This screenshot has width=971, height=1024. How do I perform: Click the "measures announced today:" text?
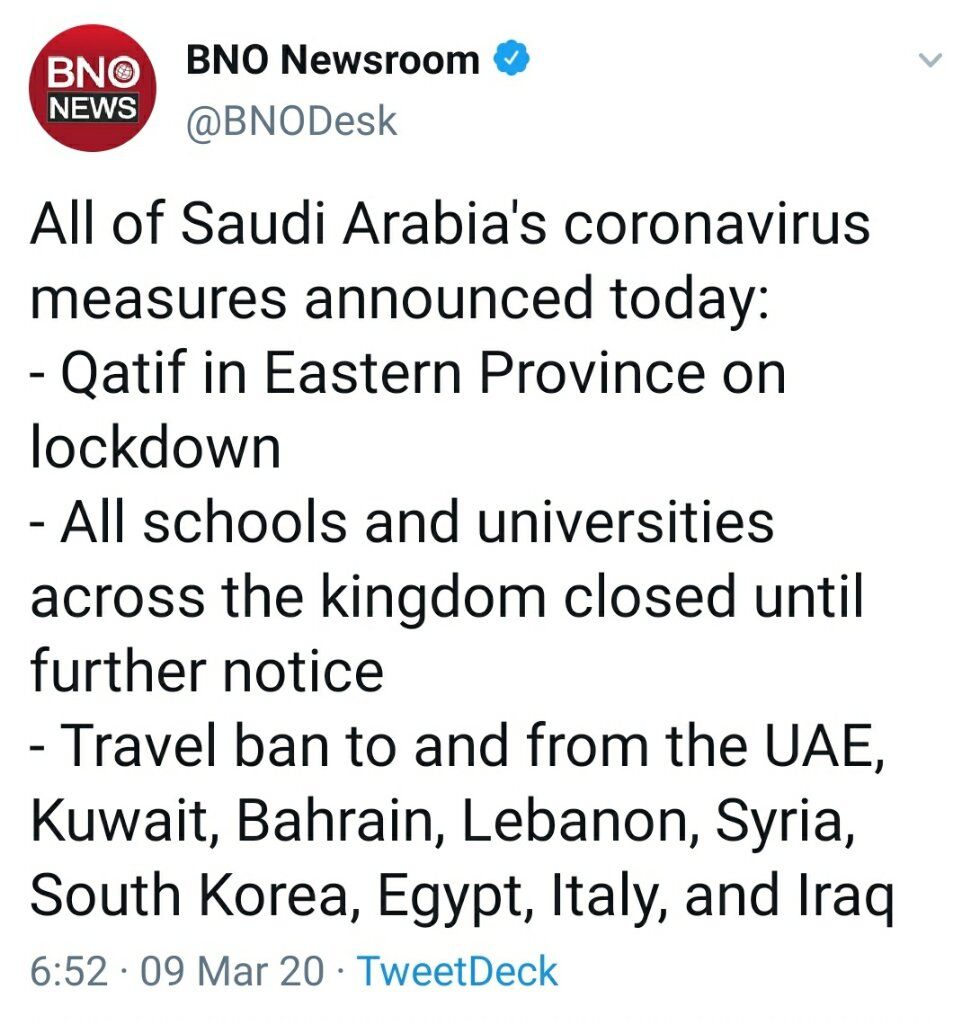(400, 299)
